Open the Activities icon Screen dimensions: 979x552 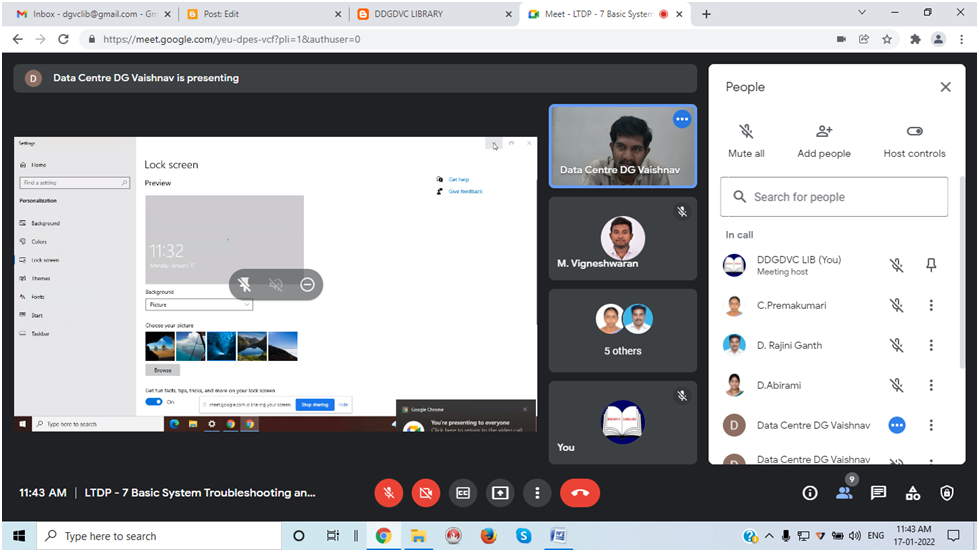pyautogui.click(x=913, y=493)
